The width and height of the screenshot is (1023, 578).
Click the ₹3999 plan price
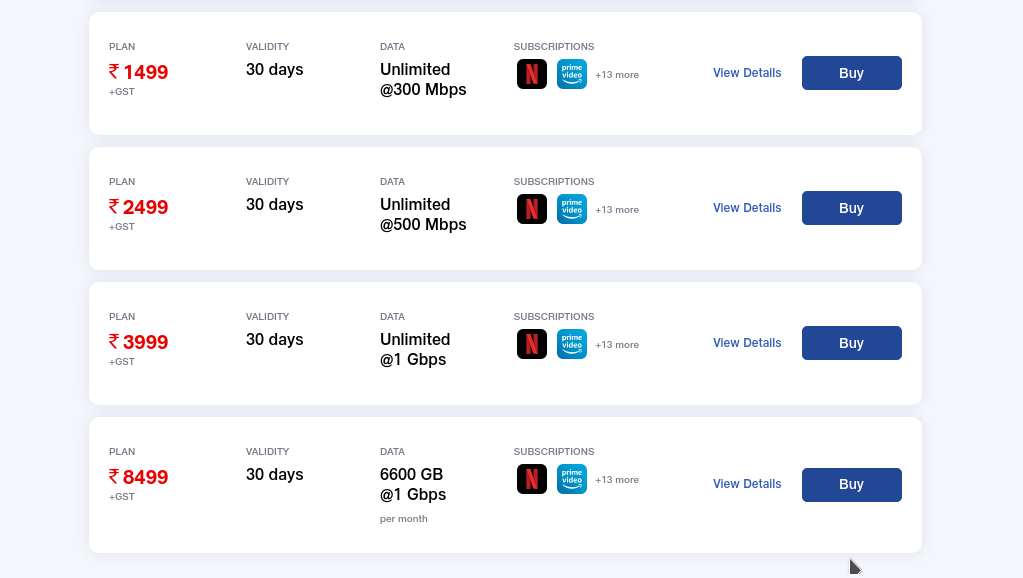click(139, 342)
